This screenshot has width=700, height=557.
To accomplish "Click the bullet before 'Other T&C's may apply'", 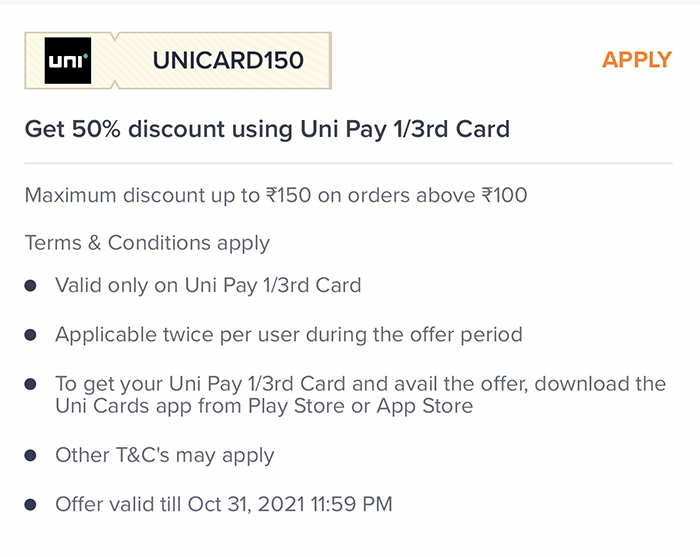I will (30, 455).
